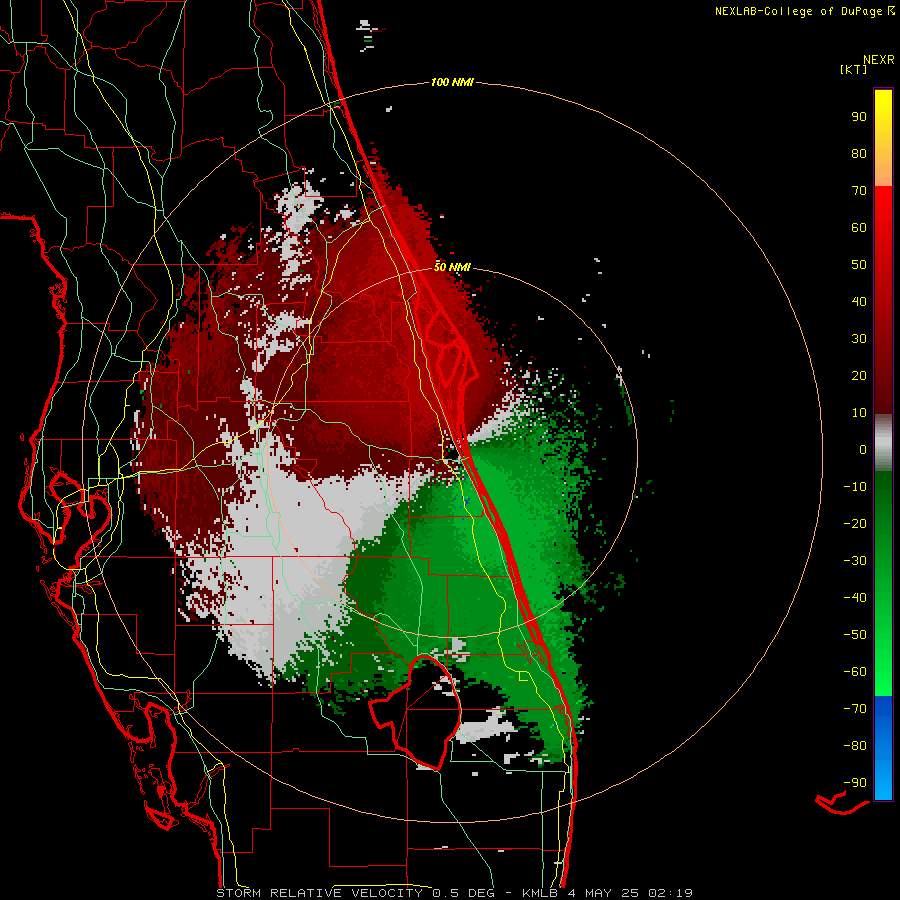Viewport: 900px width, 900px height.
Task: Select the positive 30 knots scale label
Action: click(859, 339)
